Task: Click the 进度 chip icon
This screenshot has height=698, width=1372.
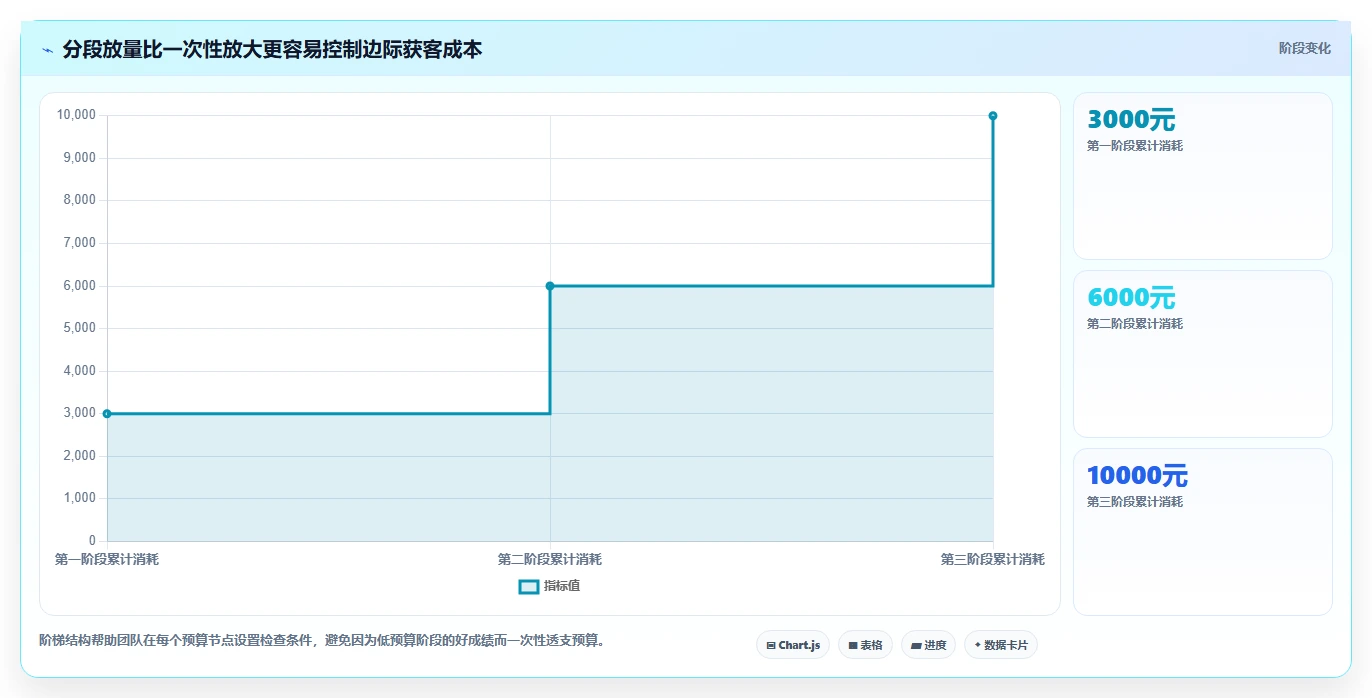Action: [x=916, y=646]
